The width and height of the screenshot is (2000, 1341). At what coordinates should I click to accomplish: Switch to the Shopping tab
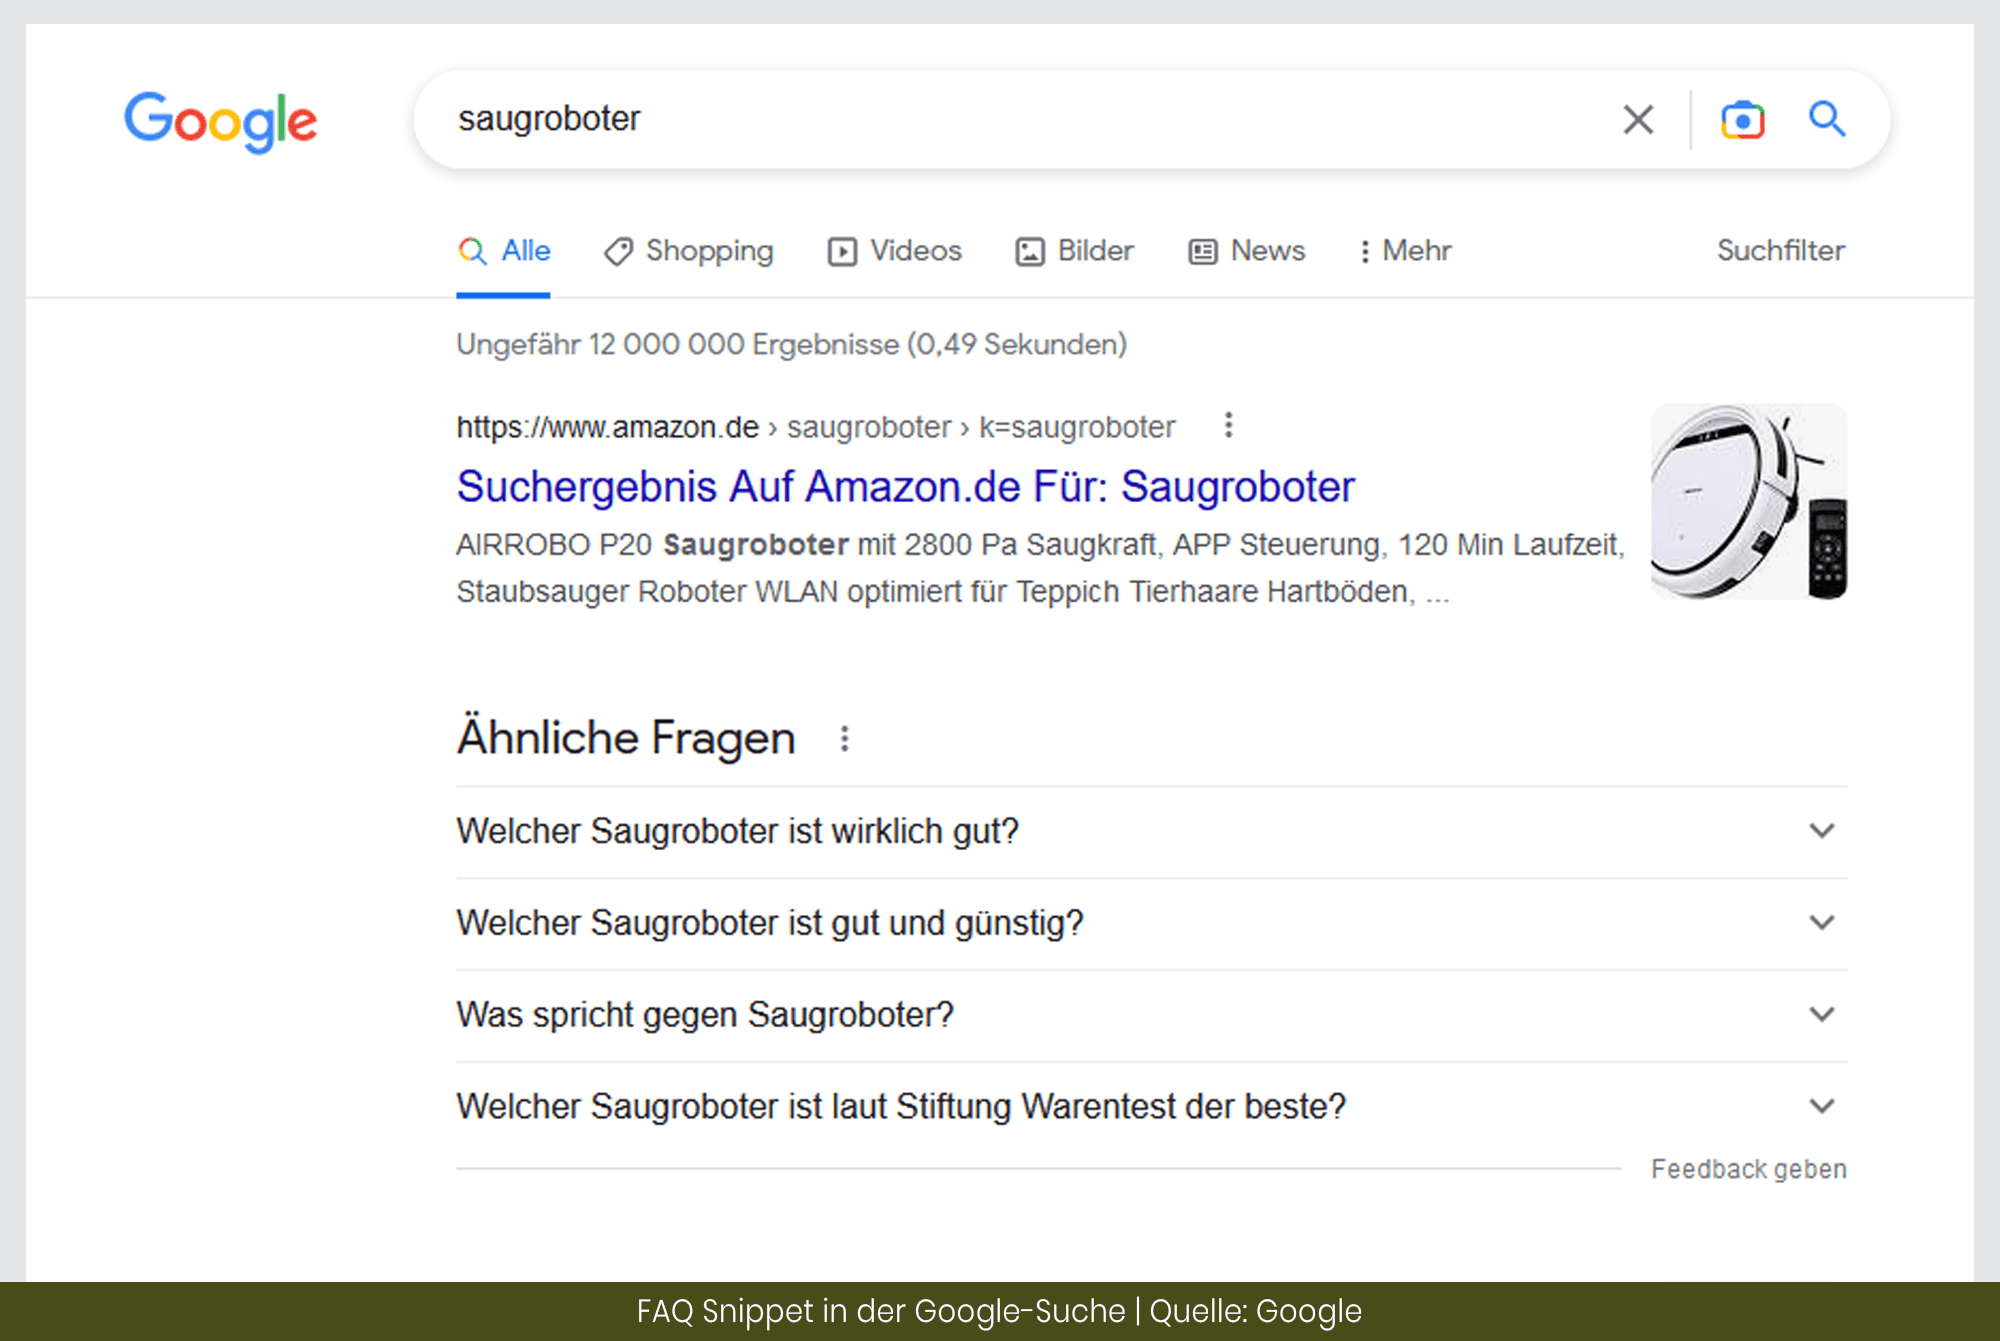pyautogui.click(x=689, y=251)
